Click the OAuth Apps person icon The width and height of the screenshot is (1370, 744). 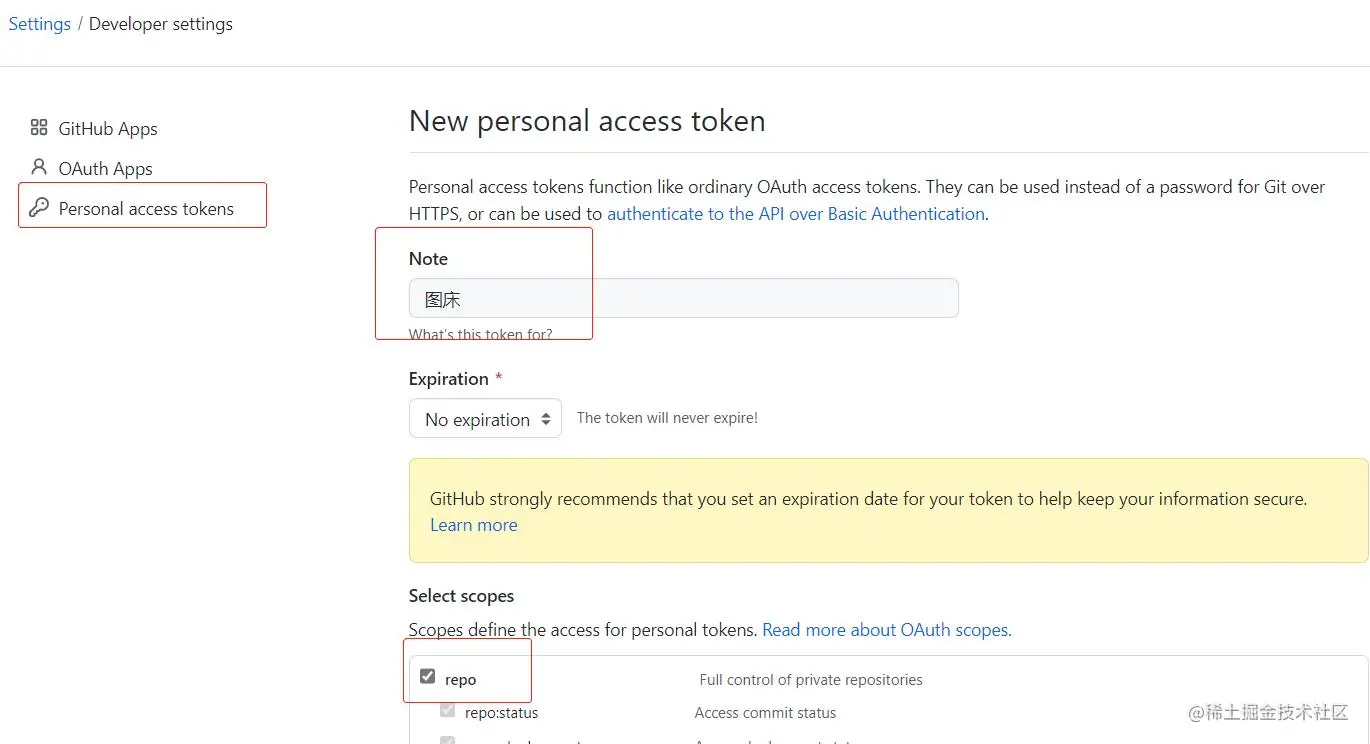point(39,167)
